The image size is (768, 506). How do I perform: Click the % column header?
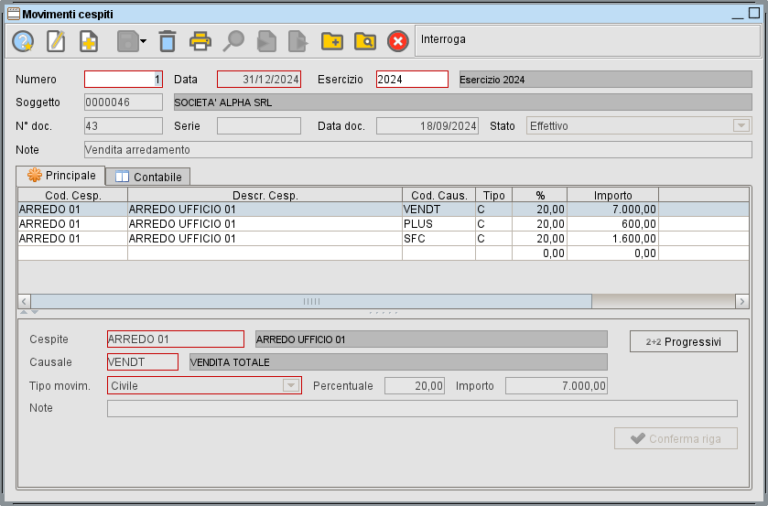[540, 195]
